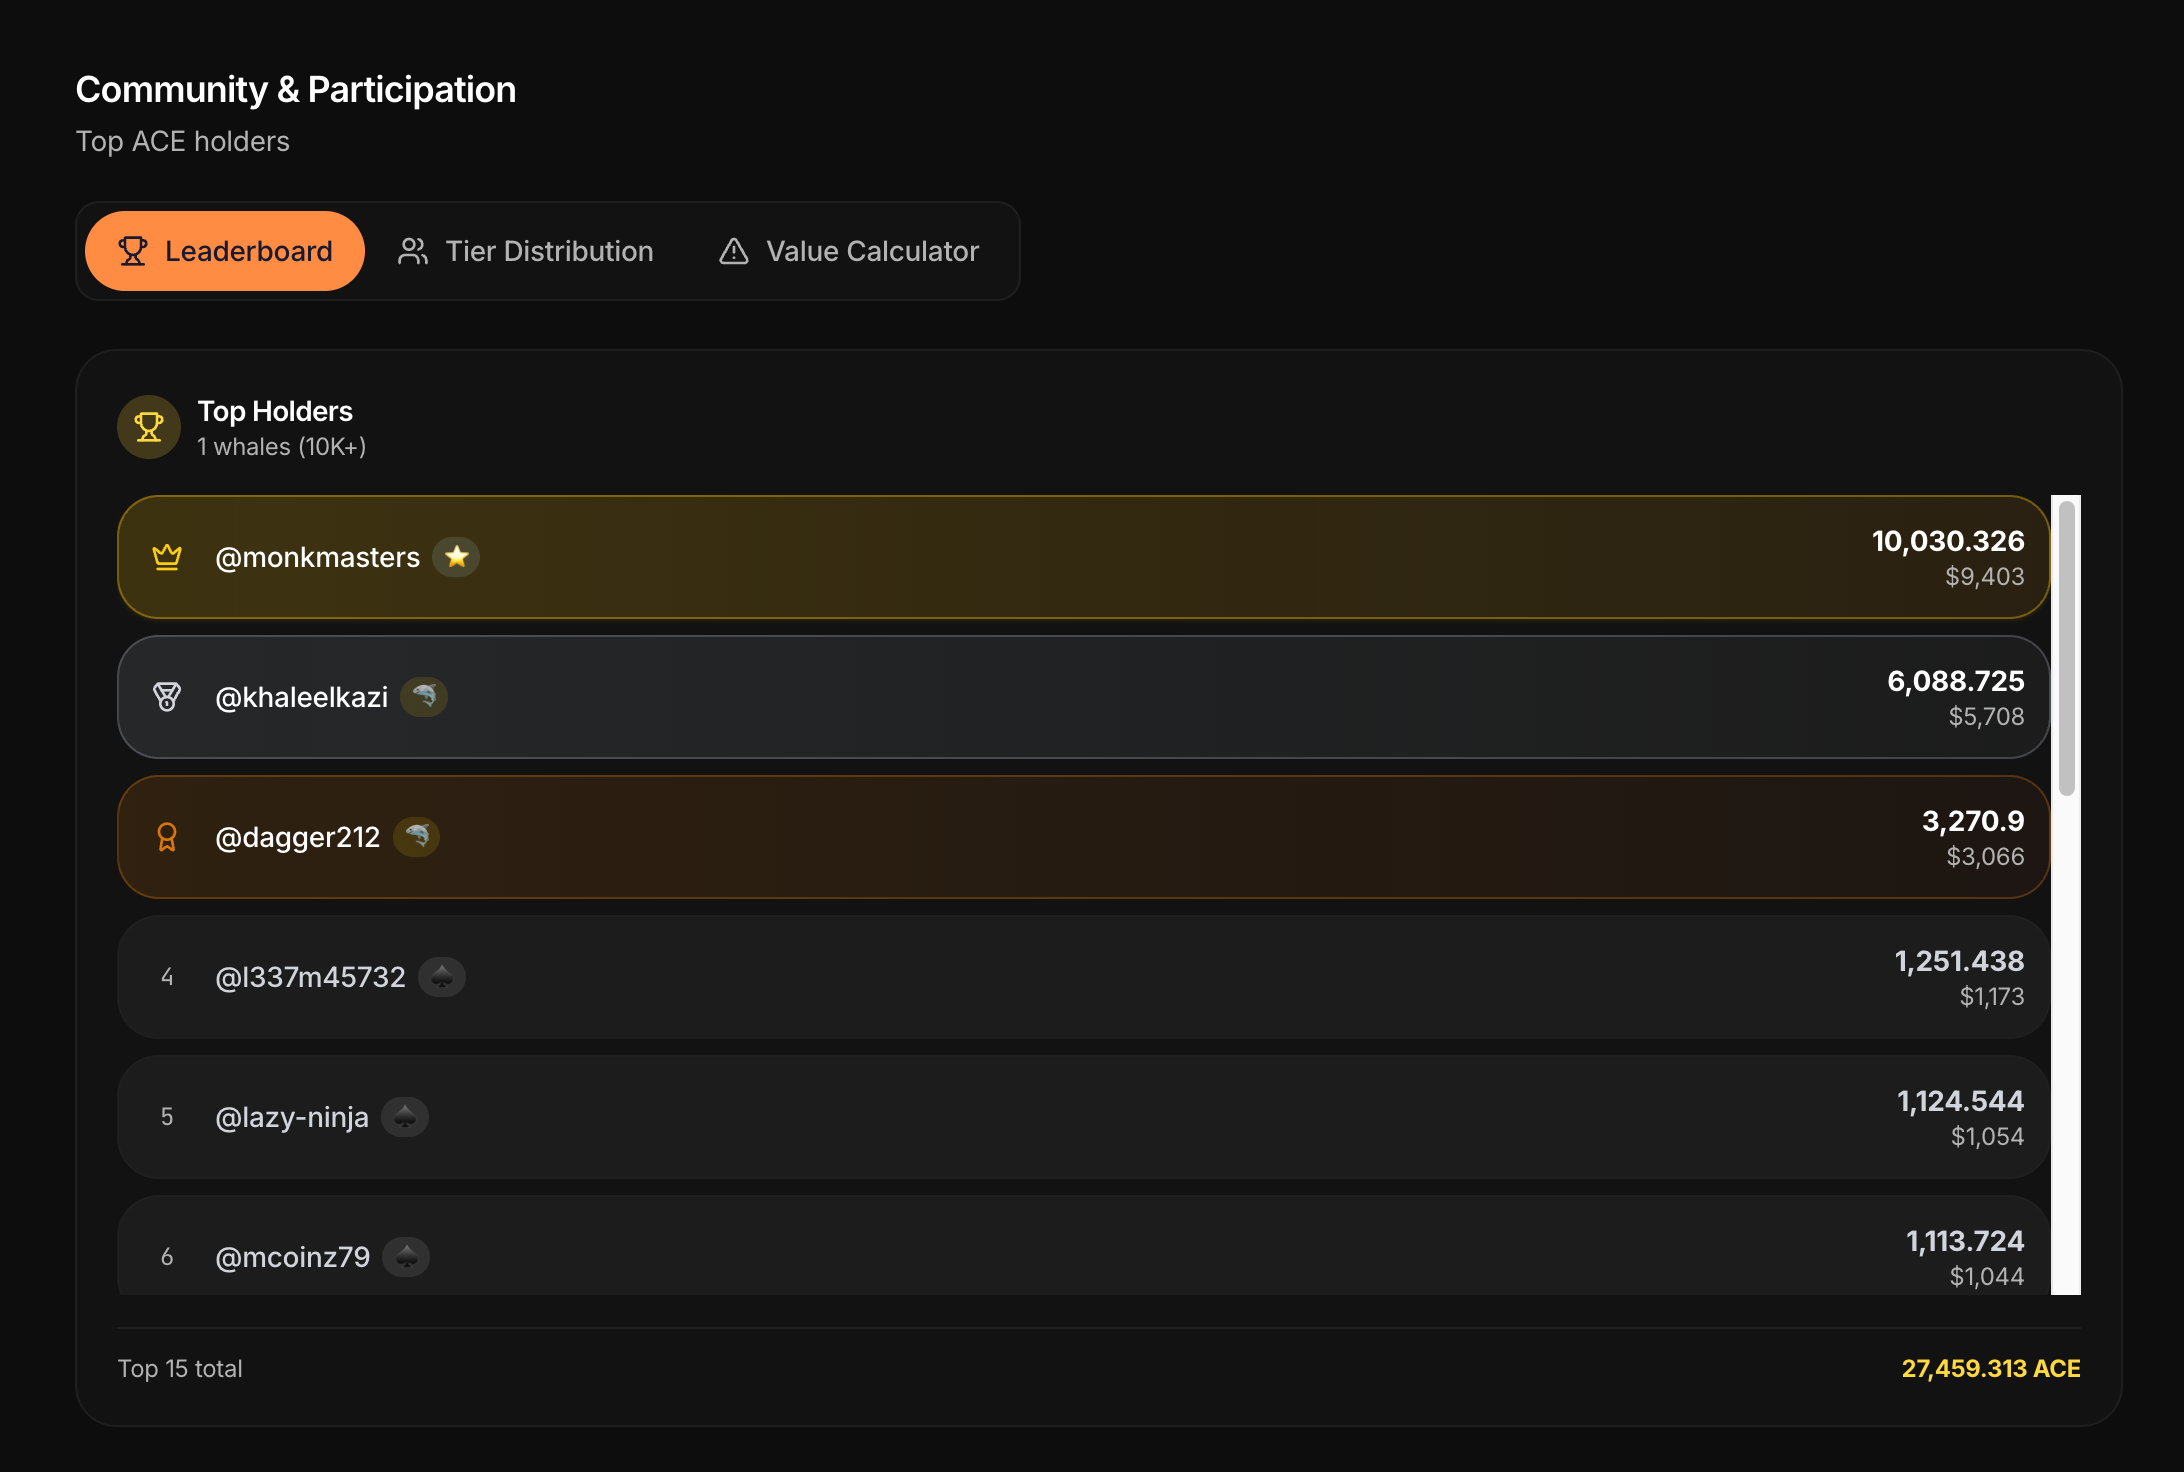Select the Value Calculator tab
This screenshot has width=2184, height=1472.
point(849,251)
